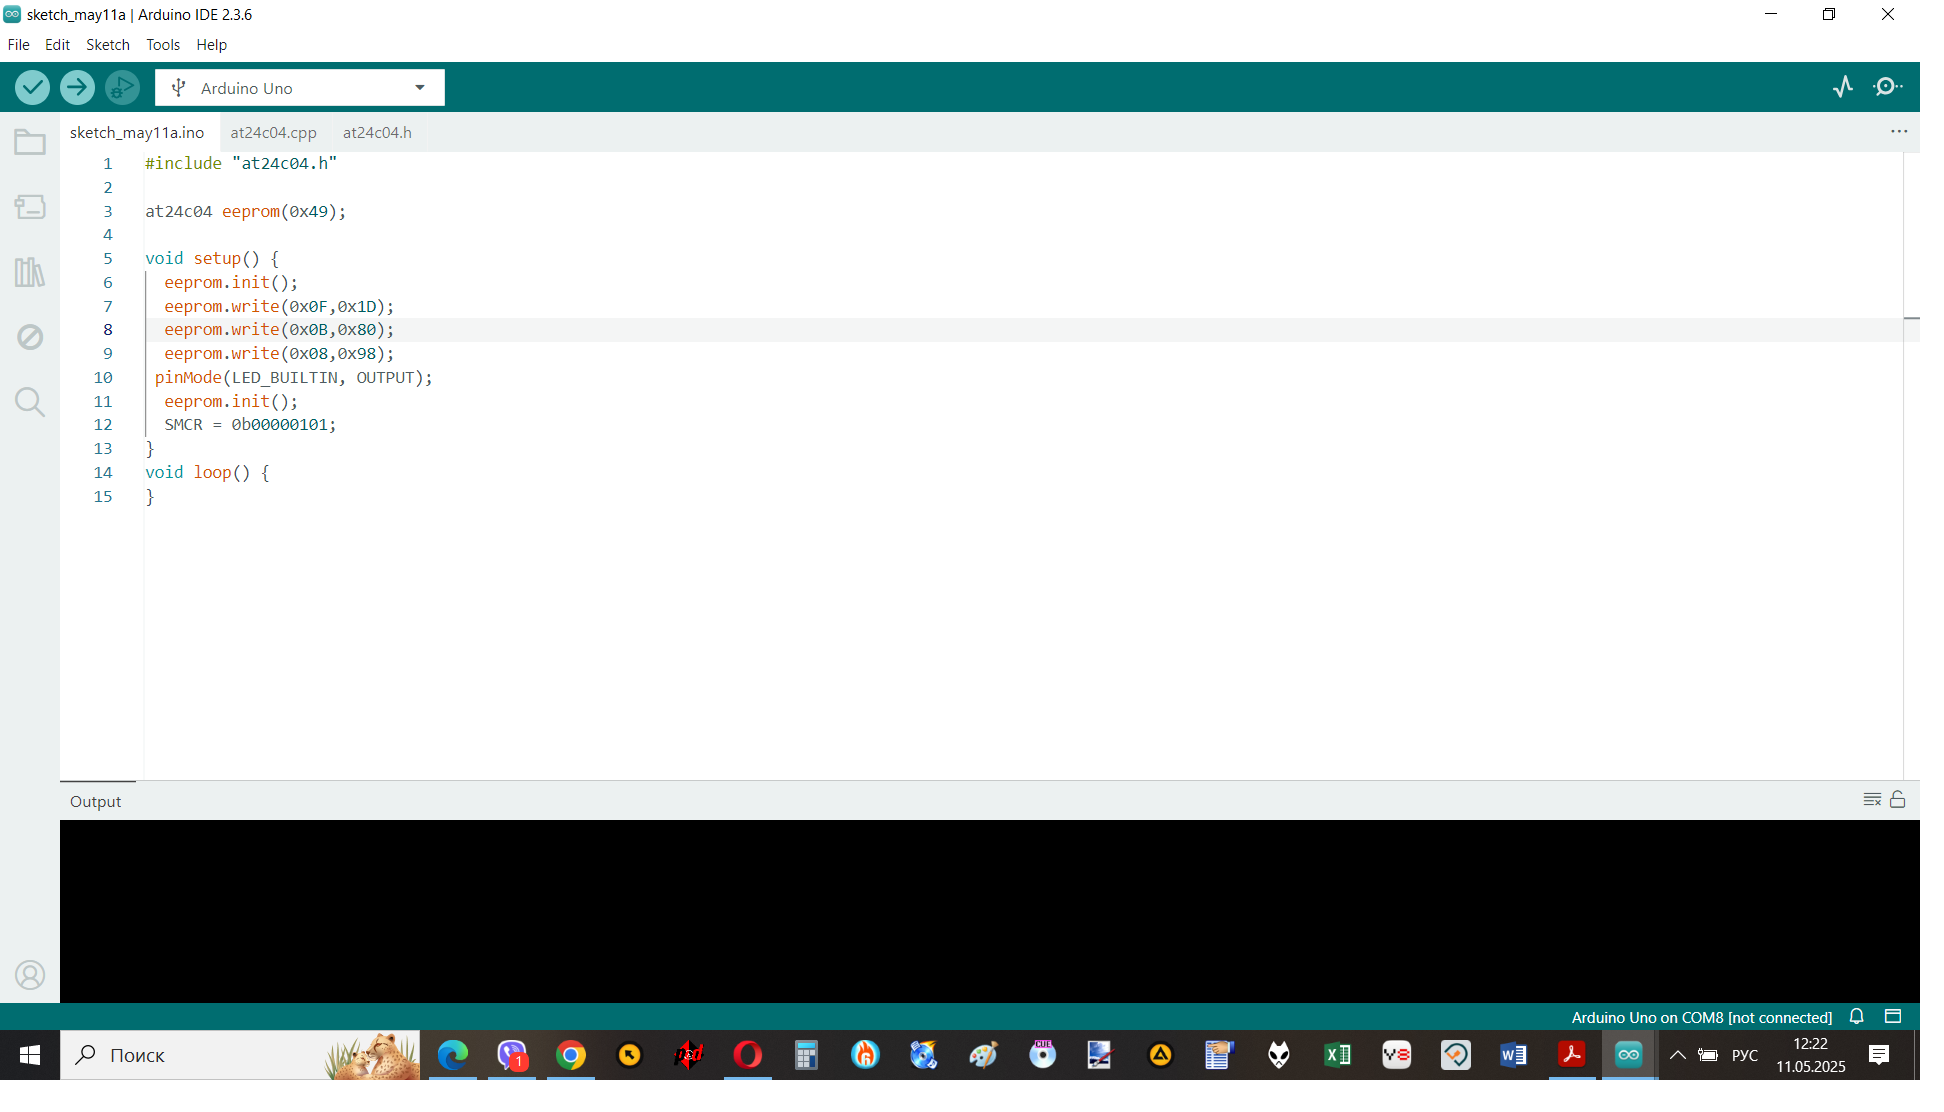Viewport: 1944px width, 1112px height.
Task: Toggle bottom panel from status bar
Action: pos(1893,1017)
